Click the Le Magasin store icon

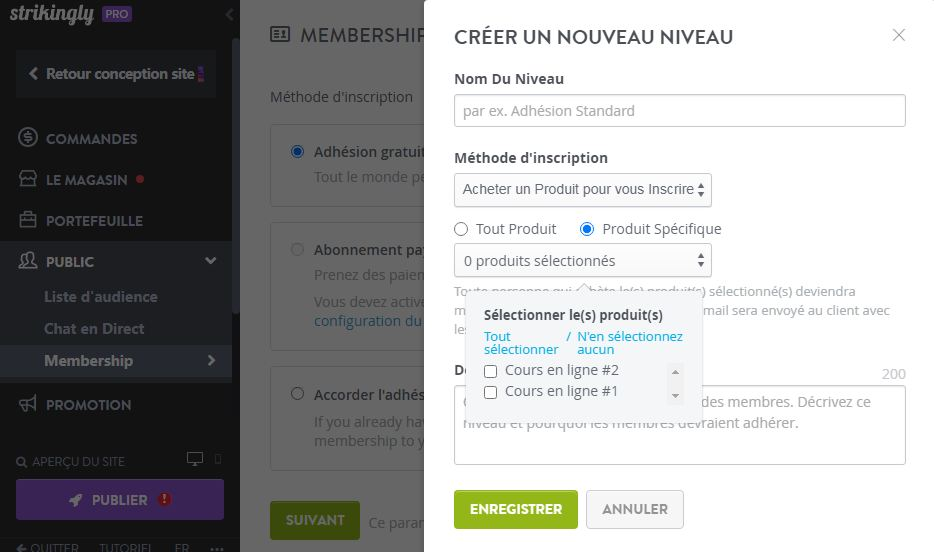(x=28, y=179)
